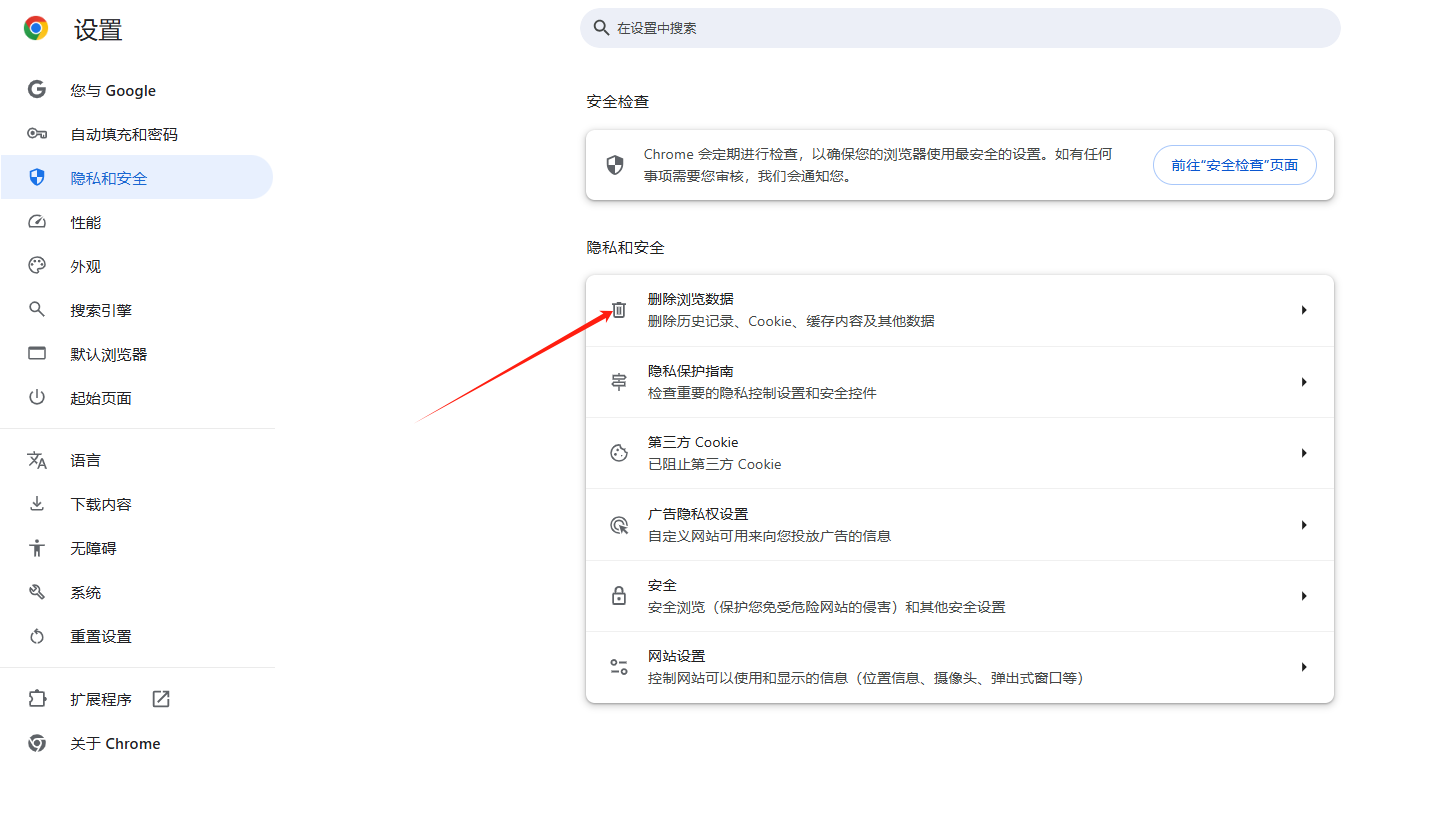
Task: Click the Chrome icon for 关于 Chrome
Action: (x=37, y=743)
